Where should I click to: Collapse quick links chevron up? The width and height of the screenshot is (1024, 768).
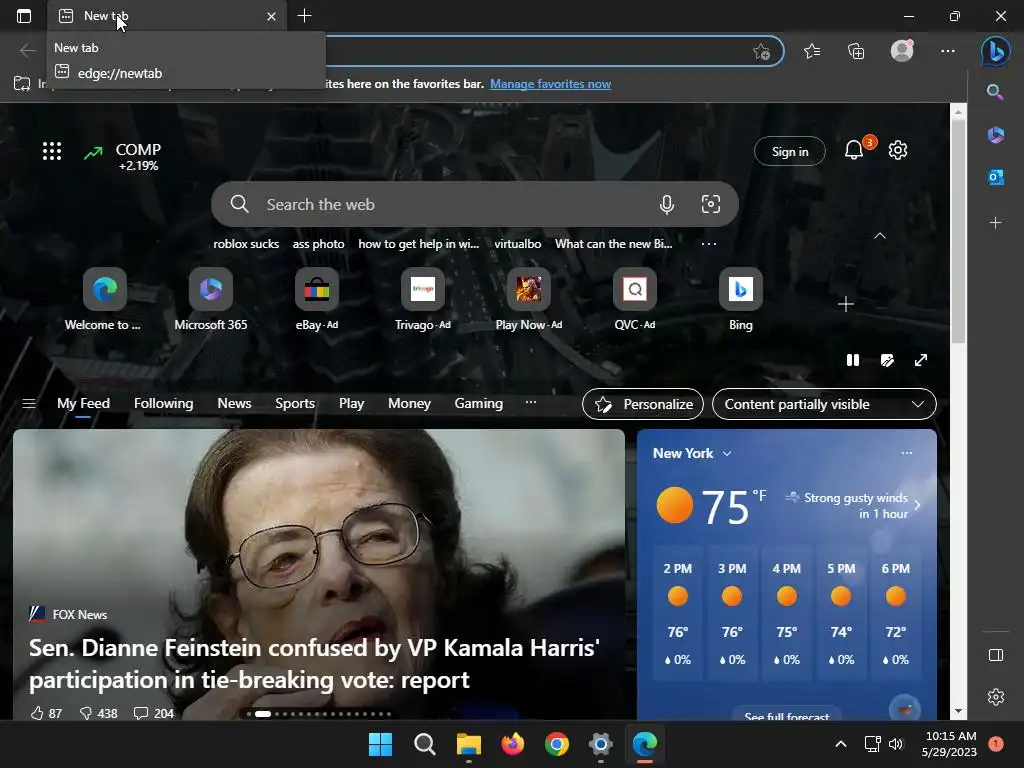(x=880, y=236)
